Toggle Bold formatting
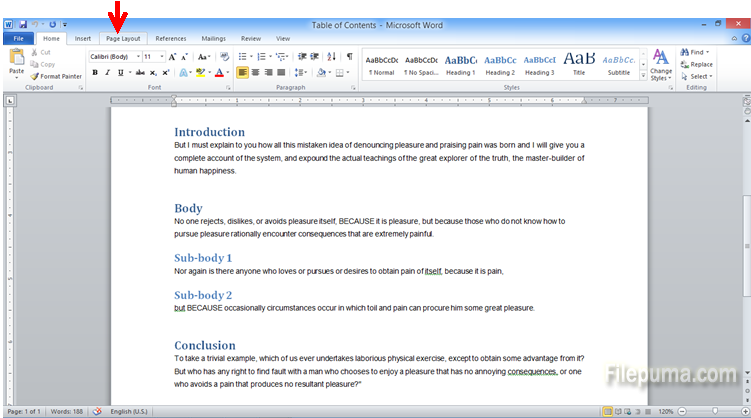Image resolution: width=751 pixels, height=418 pixels. tap(95, 73)
